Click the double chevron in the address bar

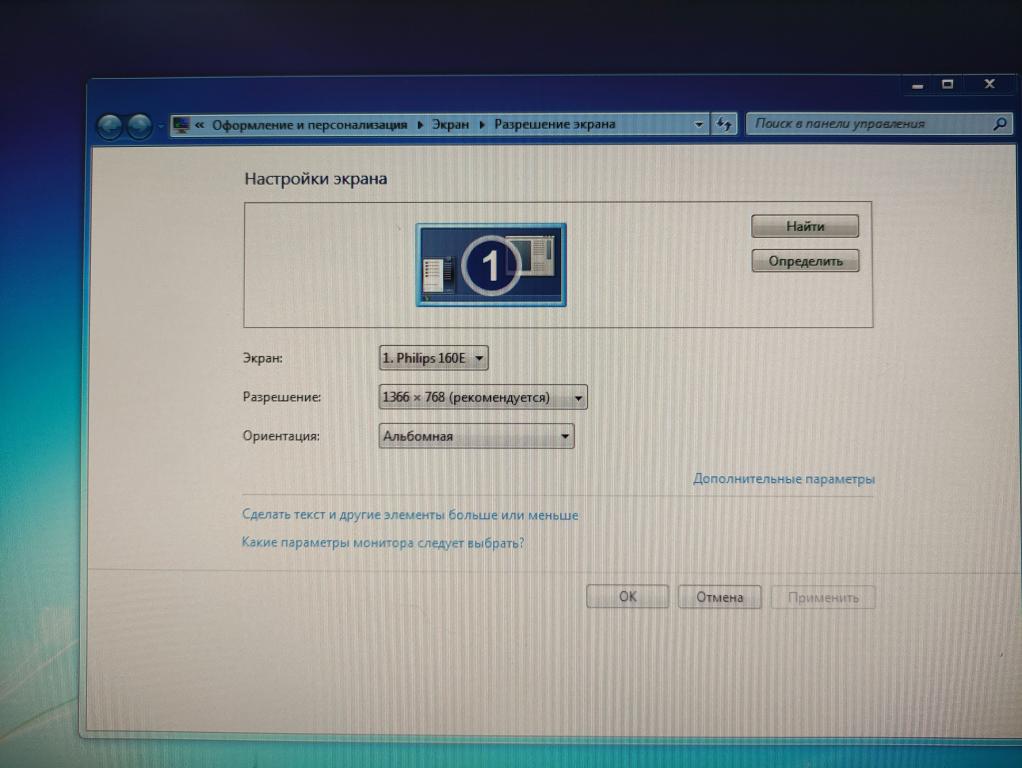pyautogui.click(x=199, y=125)
